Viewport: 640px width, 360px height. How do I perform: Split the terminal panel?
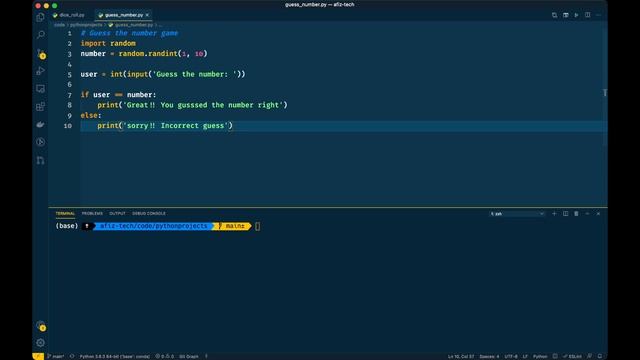click(565, 213)
